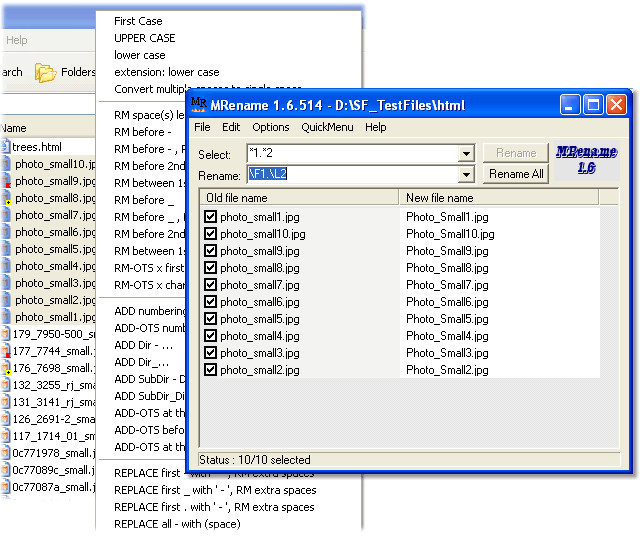Viewport: 640px width, 552px height.
Task: Choose REPLACE all - with (space) entry
Action: pos(177,524)
